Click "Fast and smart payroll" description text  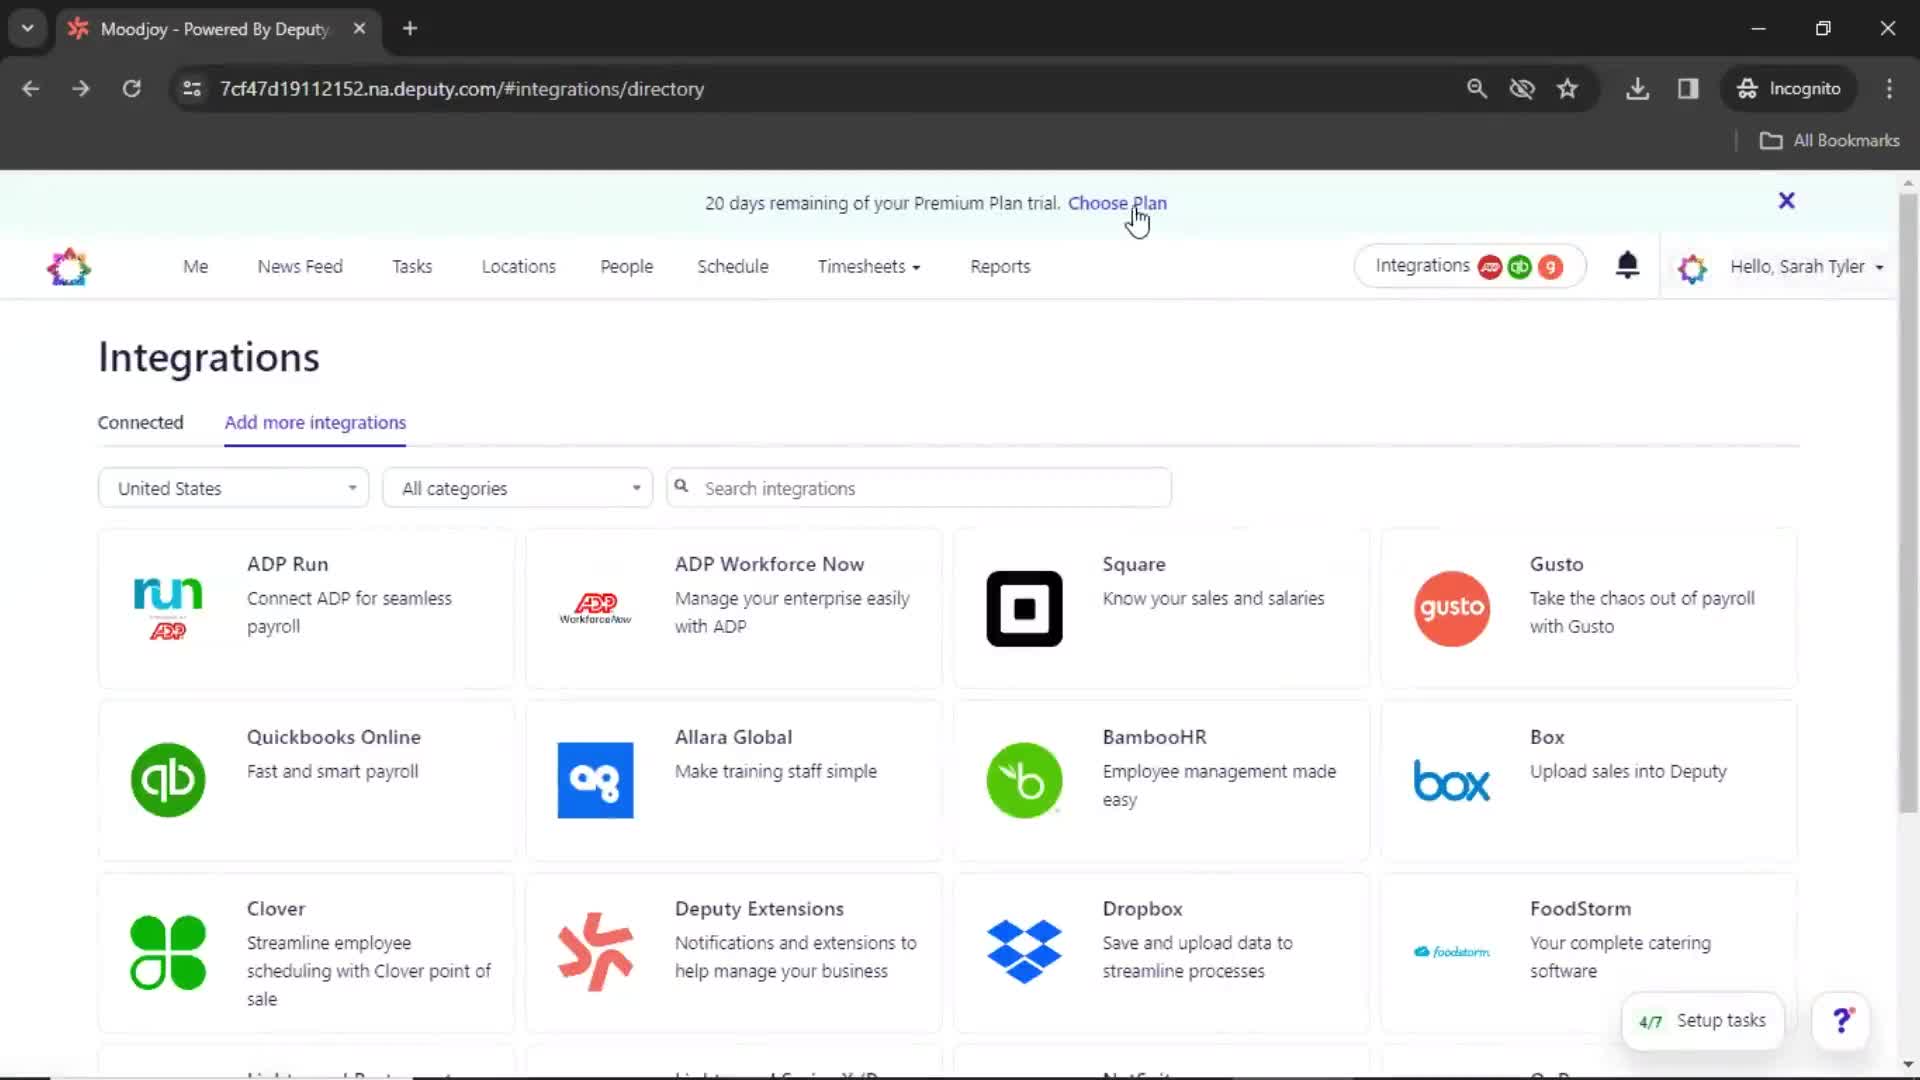point(332,771)
